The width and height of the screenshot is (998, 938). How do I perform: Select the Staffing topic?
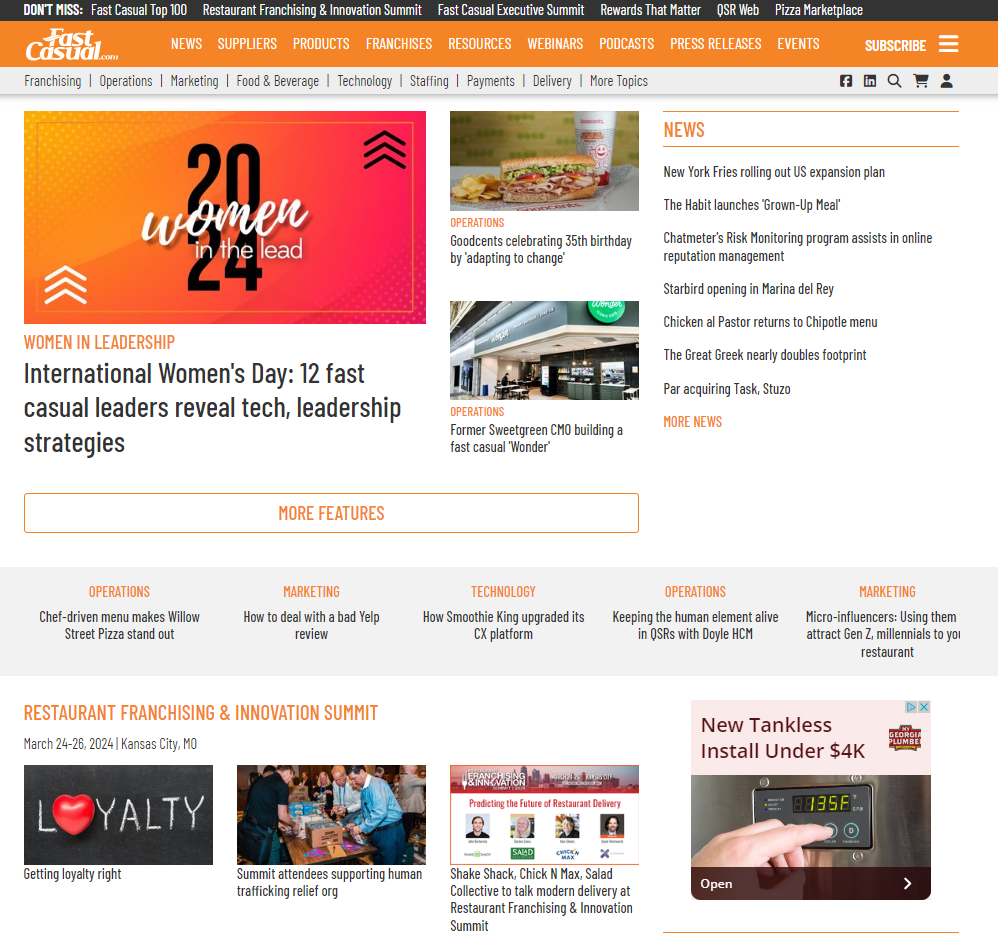[x=429, y=81]
